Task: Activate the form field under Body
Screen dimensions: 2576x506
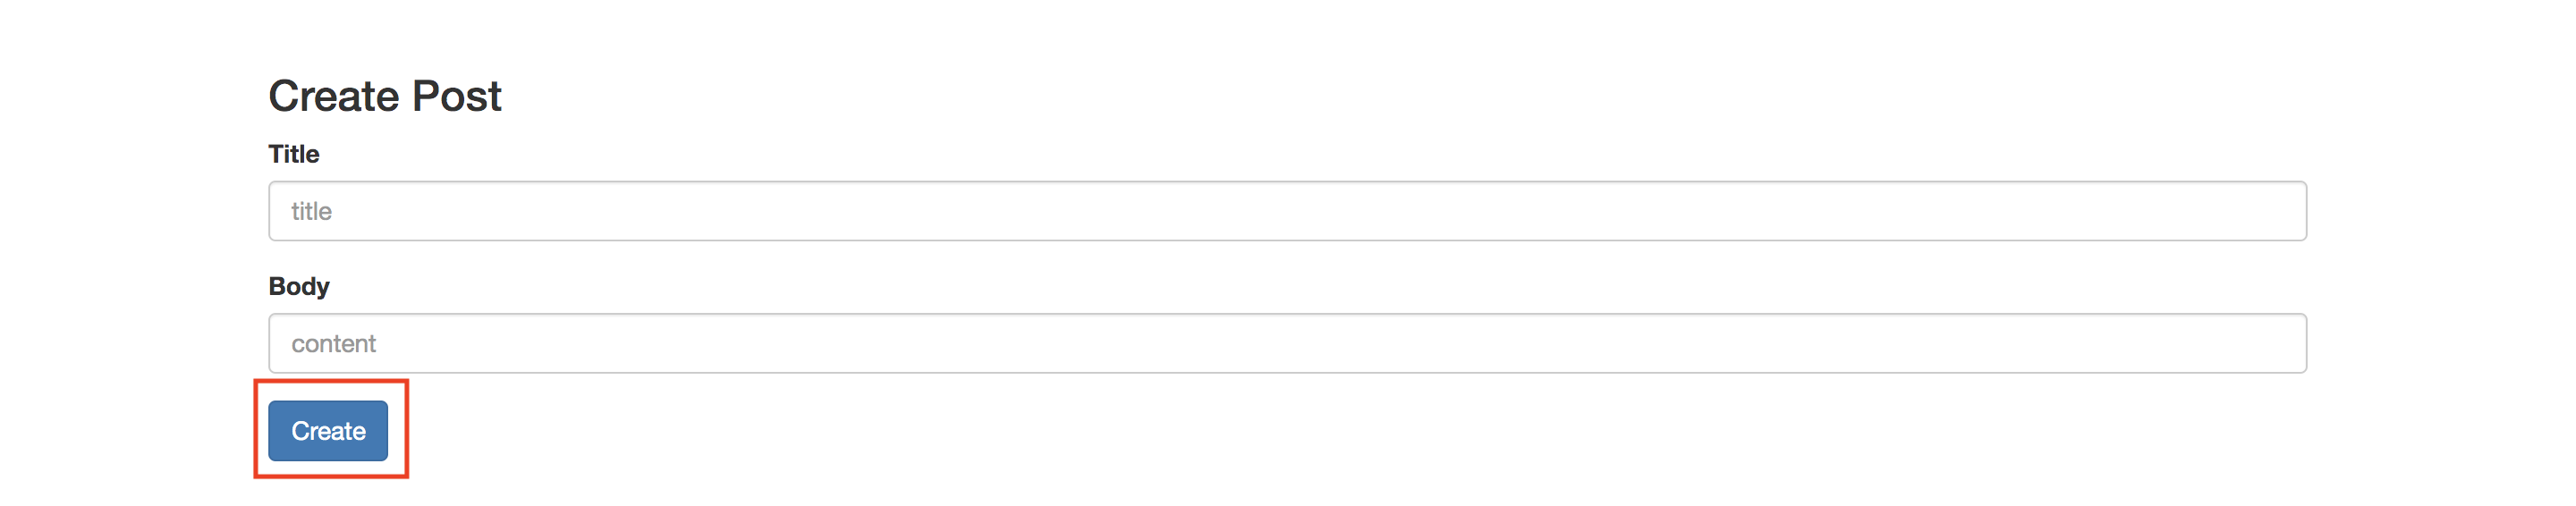Action: [1286, 343]
